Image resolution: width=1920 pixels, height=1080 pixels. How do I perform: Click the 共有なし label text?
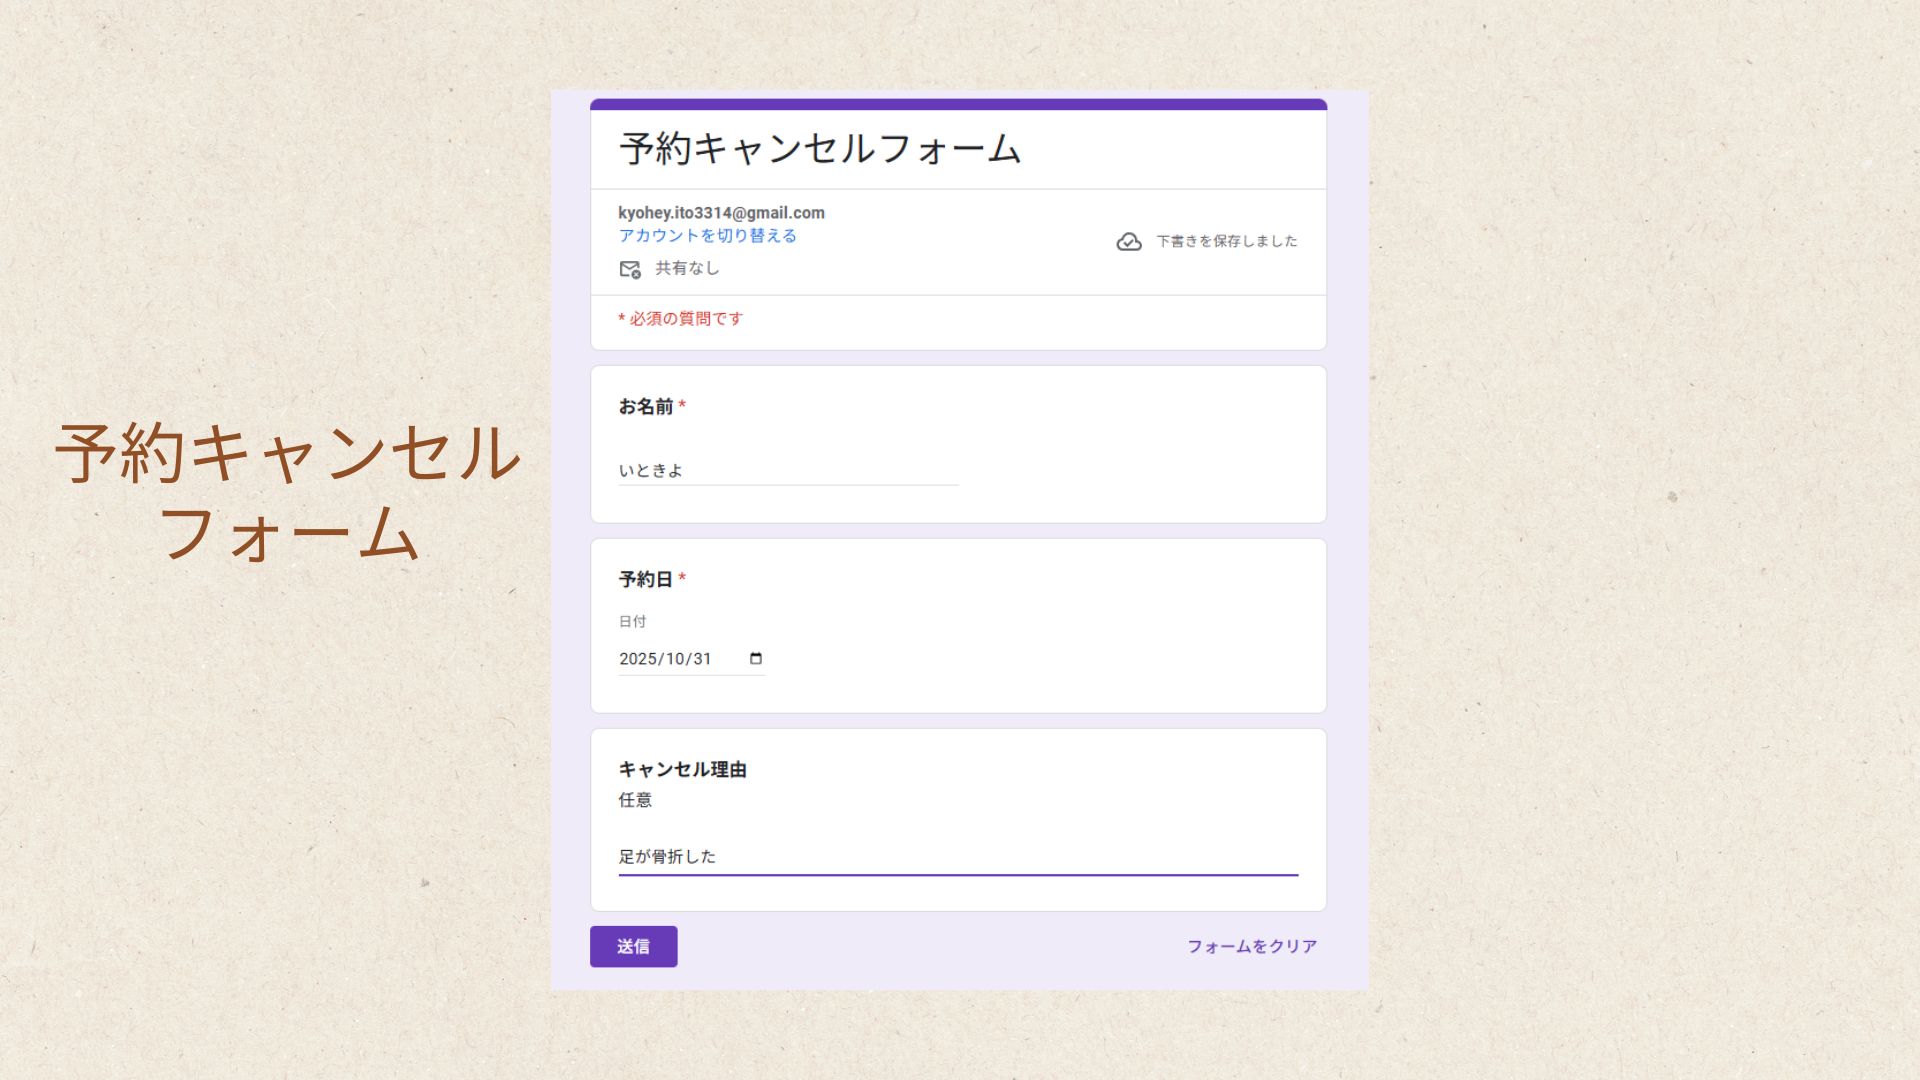click(x=687, y=268)
